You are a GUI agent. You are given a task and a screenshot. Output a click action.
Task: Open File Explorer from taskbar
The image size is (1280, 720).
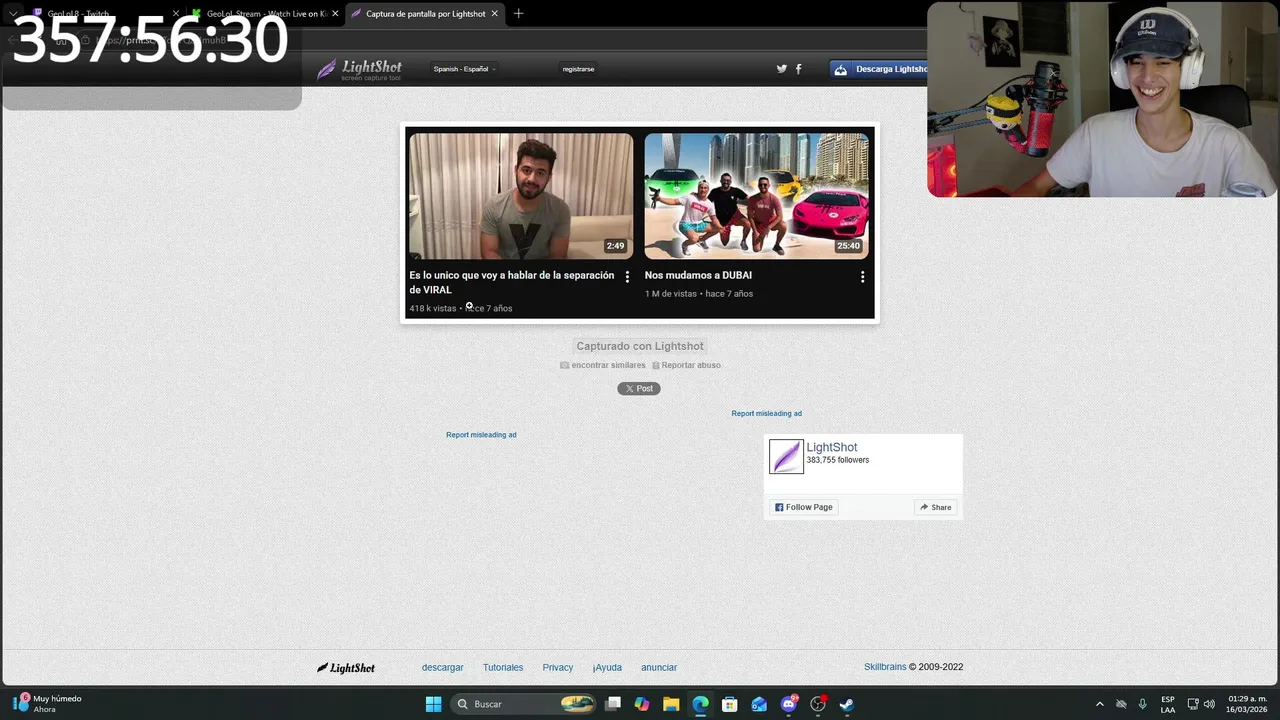(671, 704)
